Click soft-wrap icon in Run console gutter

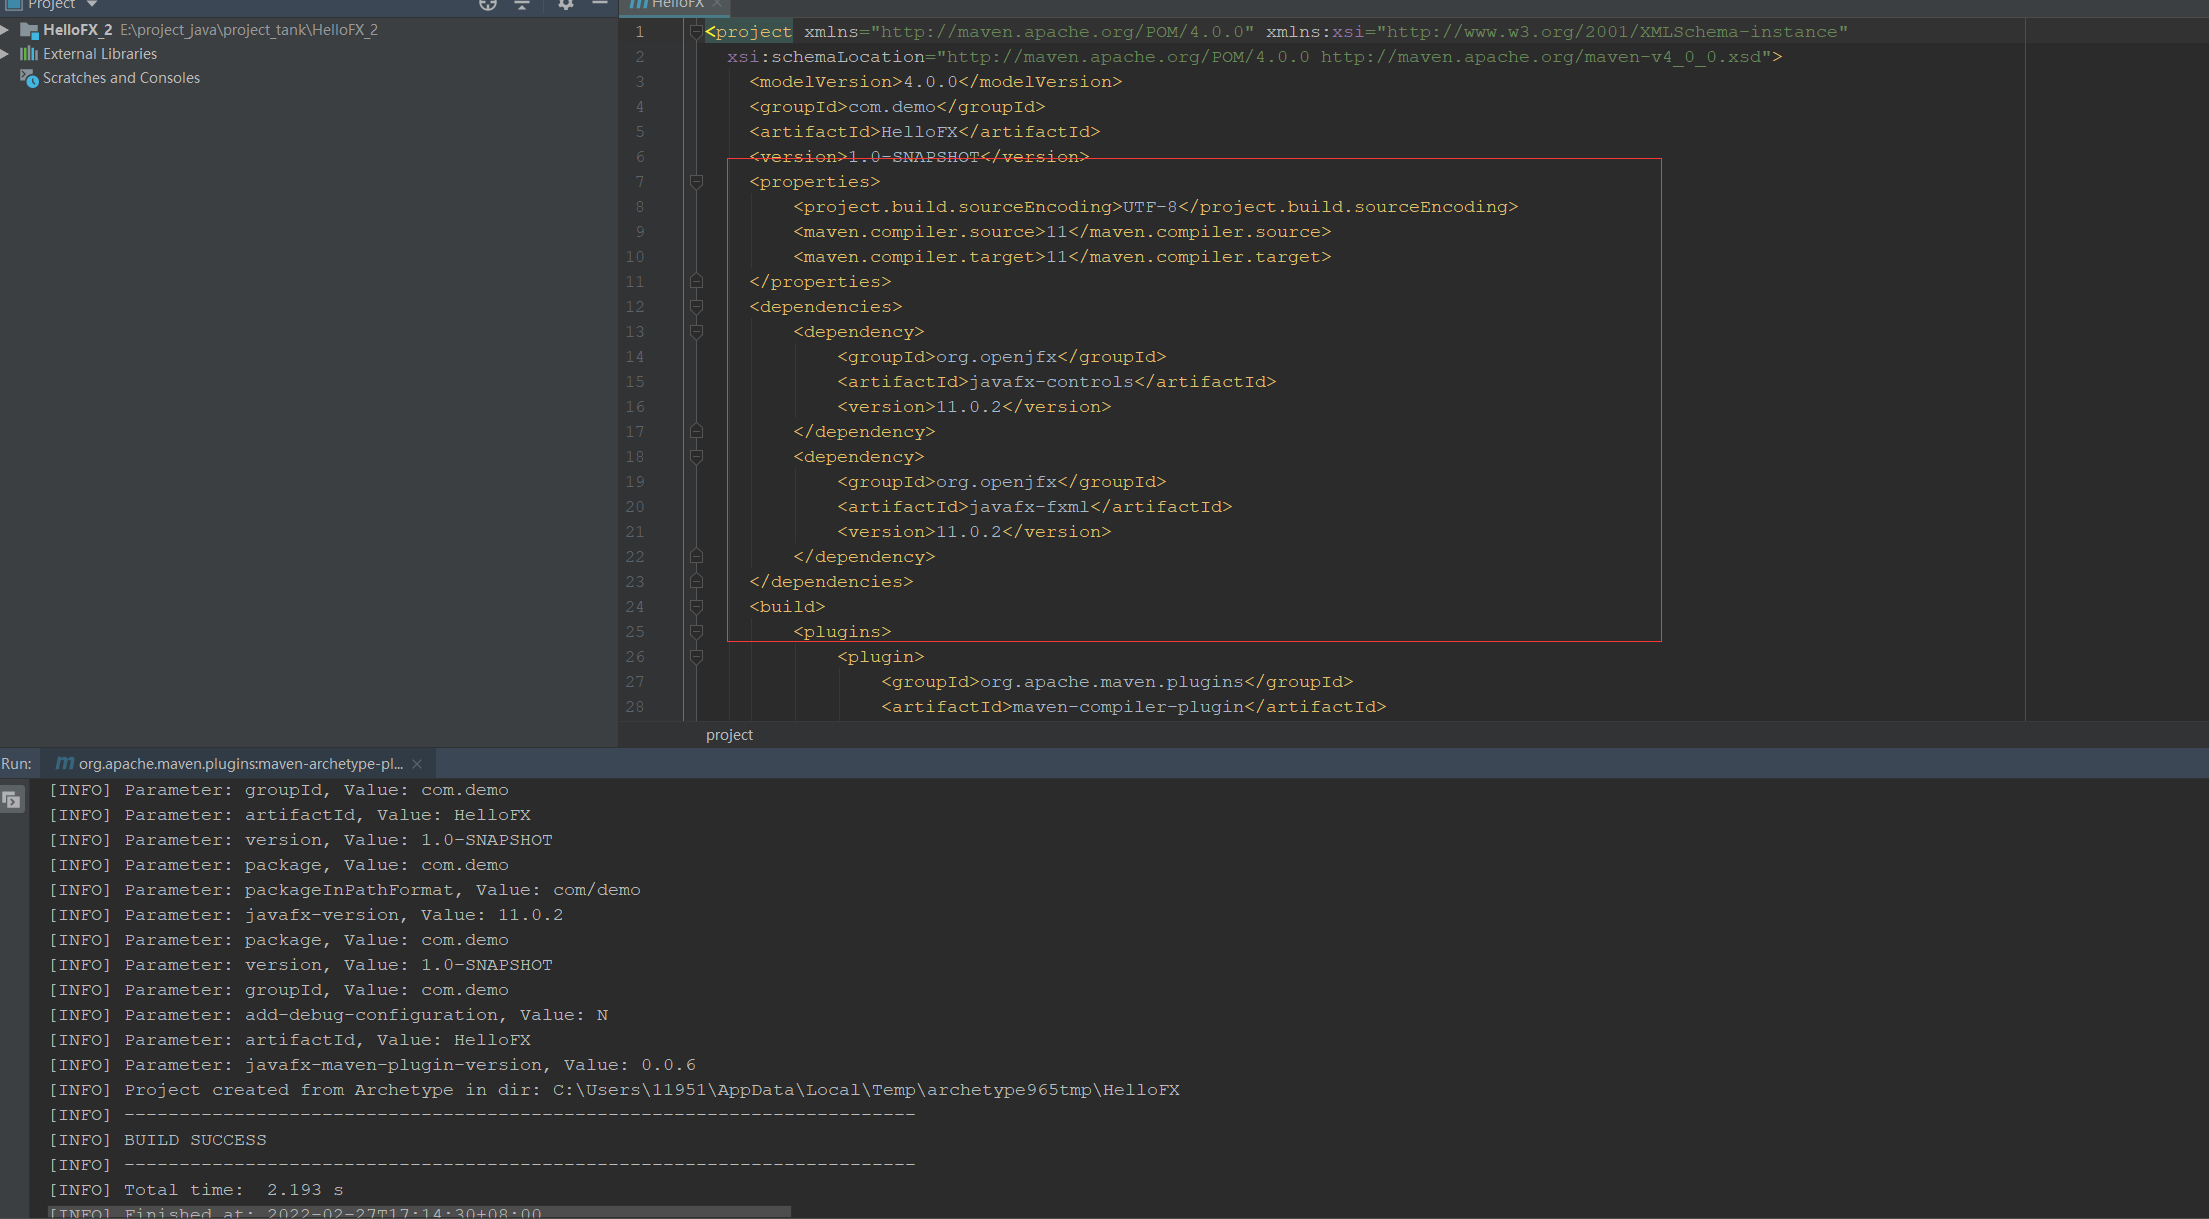coord(12,800)
